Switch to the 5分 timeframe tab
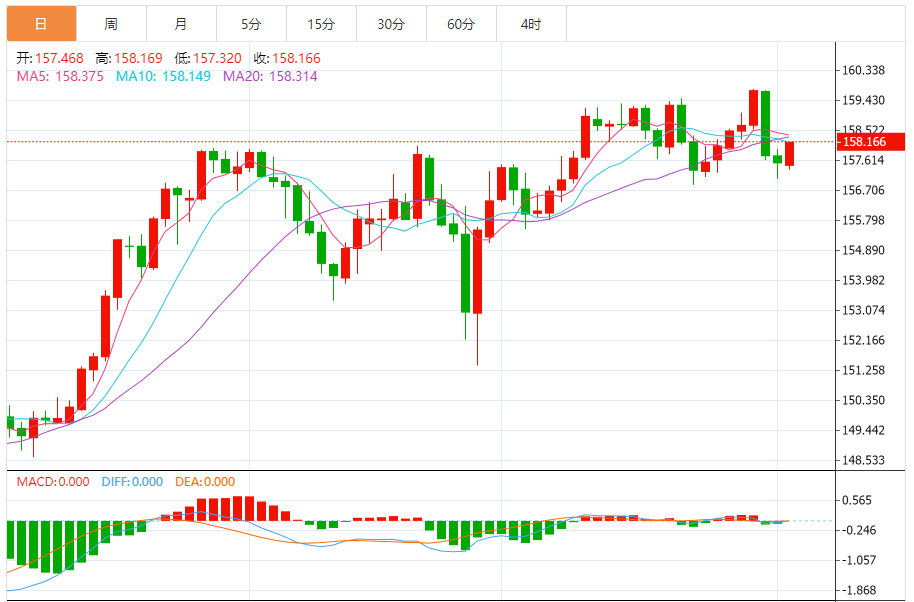The image size is (914, 602). tap(251, 23)
